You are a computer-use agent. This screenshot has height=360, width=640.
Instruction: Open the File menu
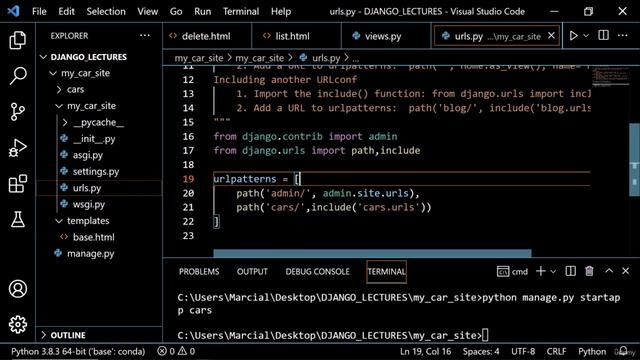pos(39,11)
